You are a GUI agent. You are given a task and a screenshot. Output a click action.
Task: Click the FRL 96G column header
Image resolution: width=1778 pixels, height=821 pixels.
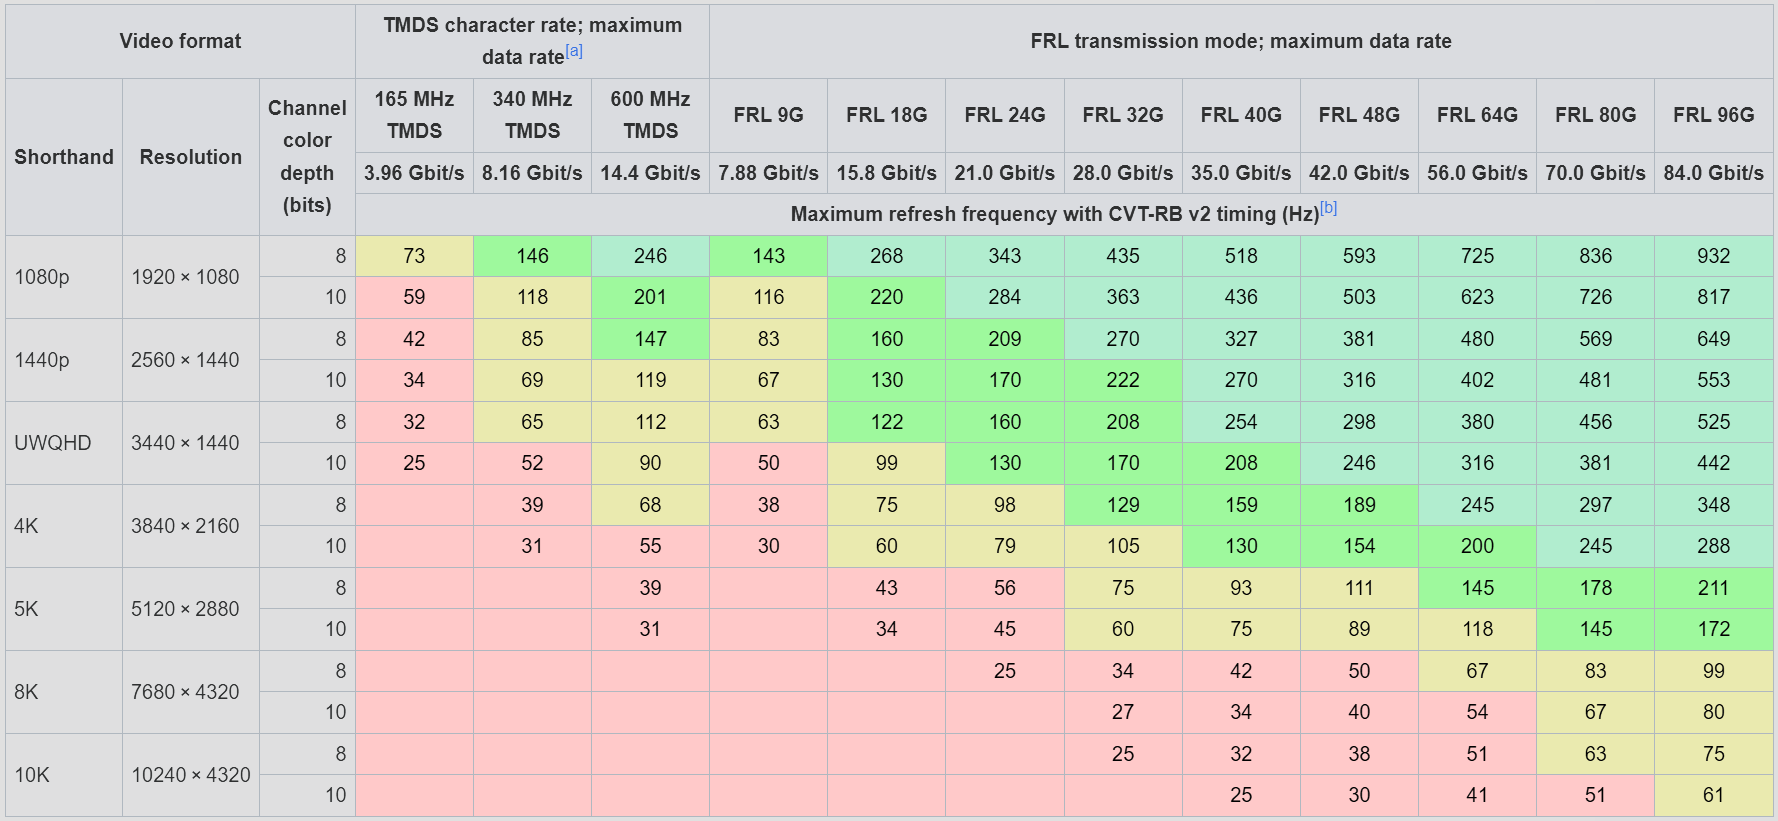click(1714, 115)
